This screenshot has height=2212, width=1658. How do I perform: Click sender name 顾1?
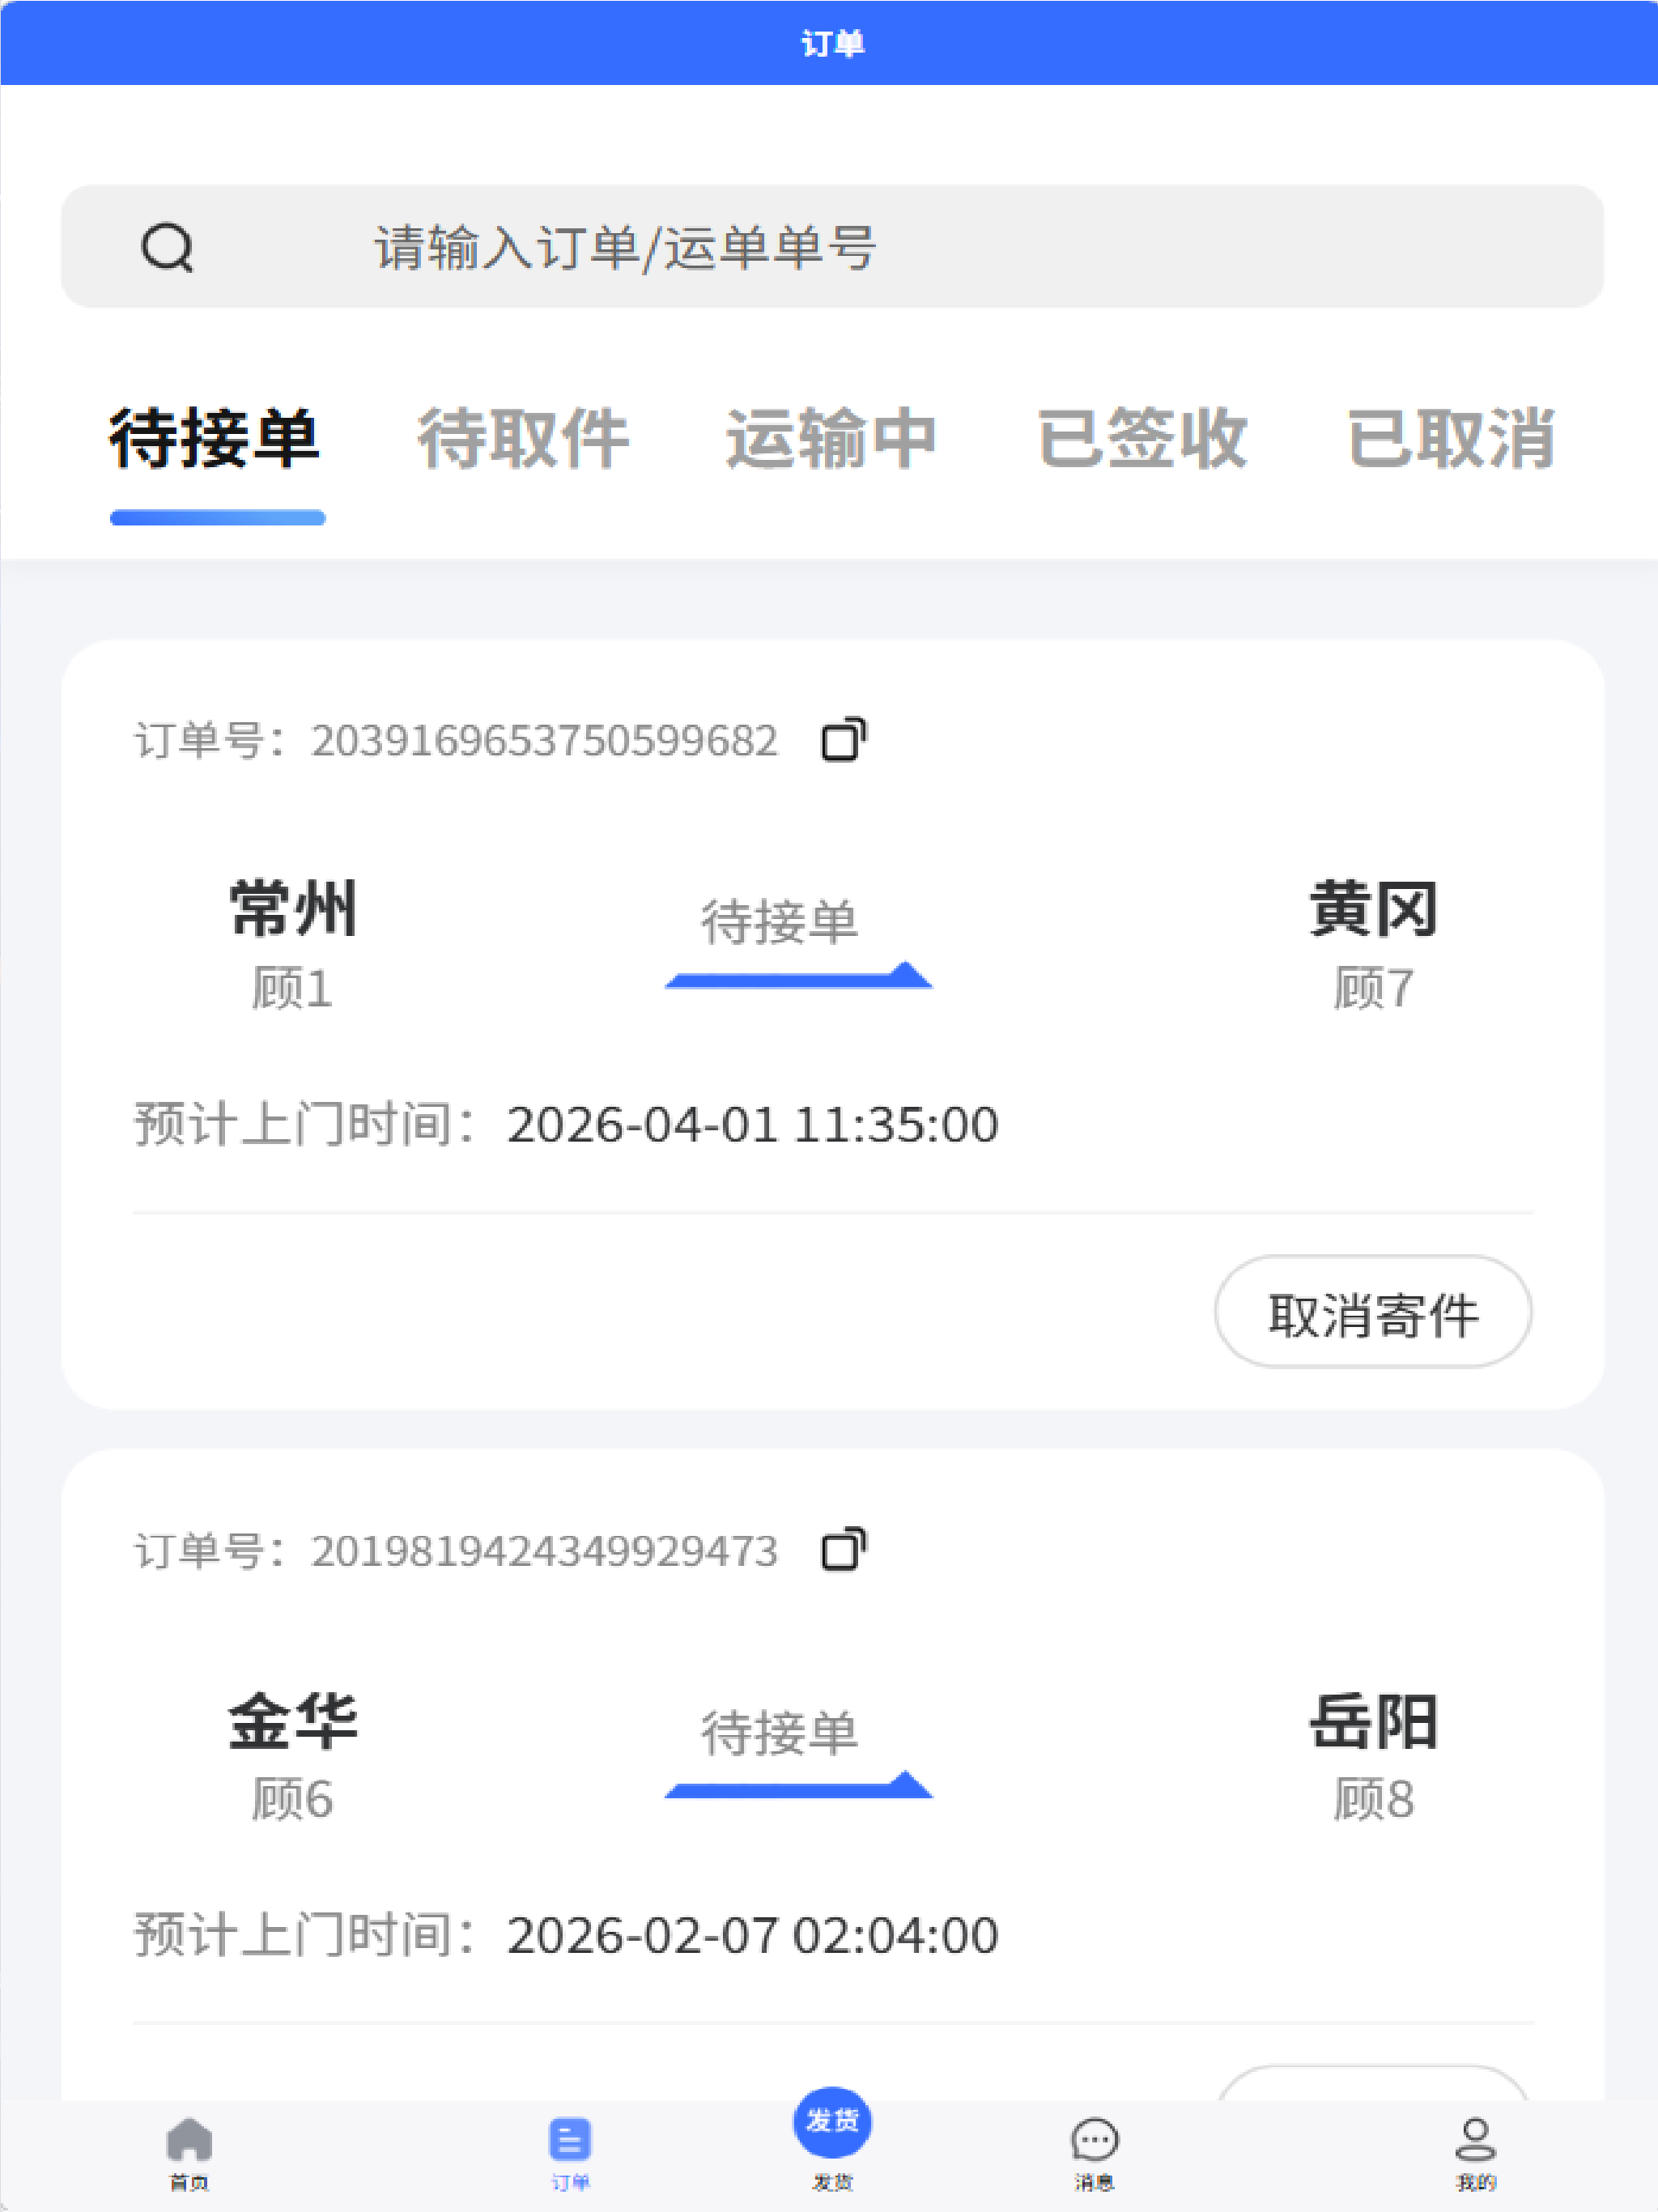click(x=292, y=988)
